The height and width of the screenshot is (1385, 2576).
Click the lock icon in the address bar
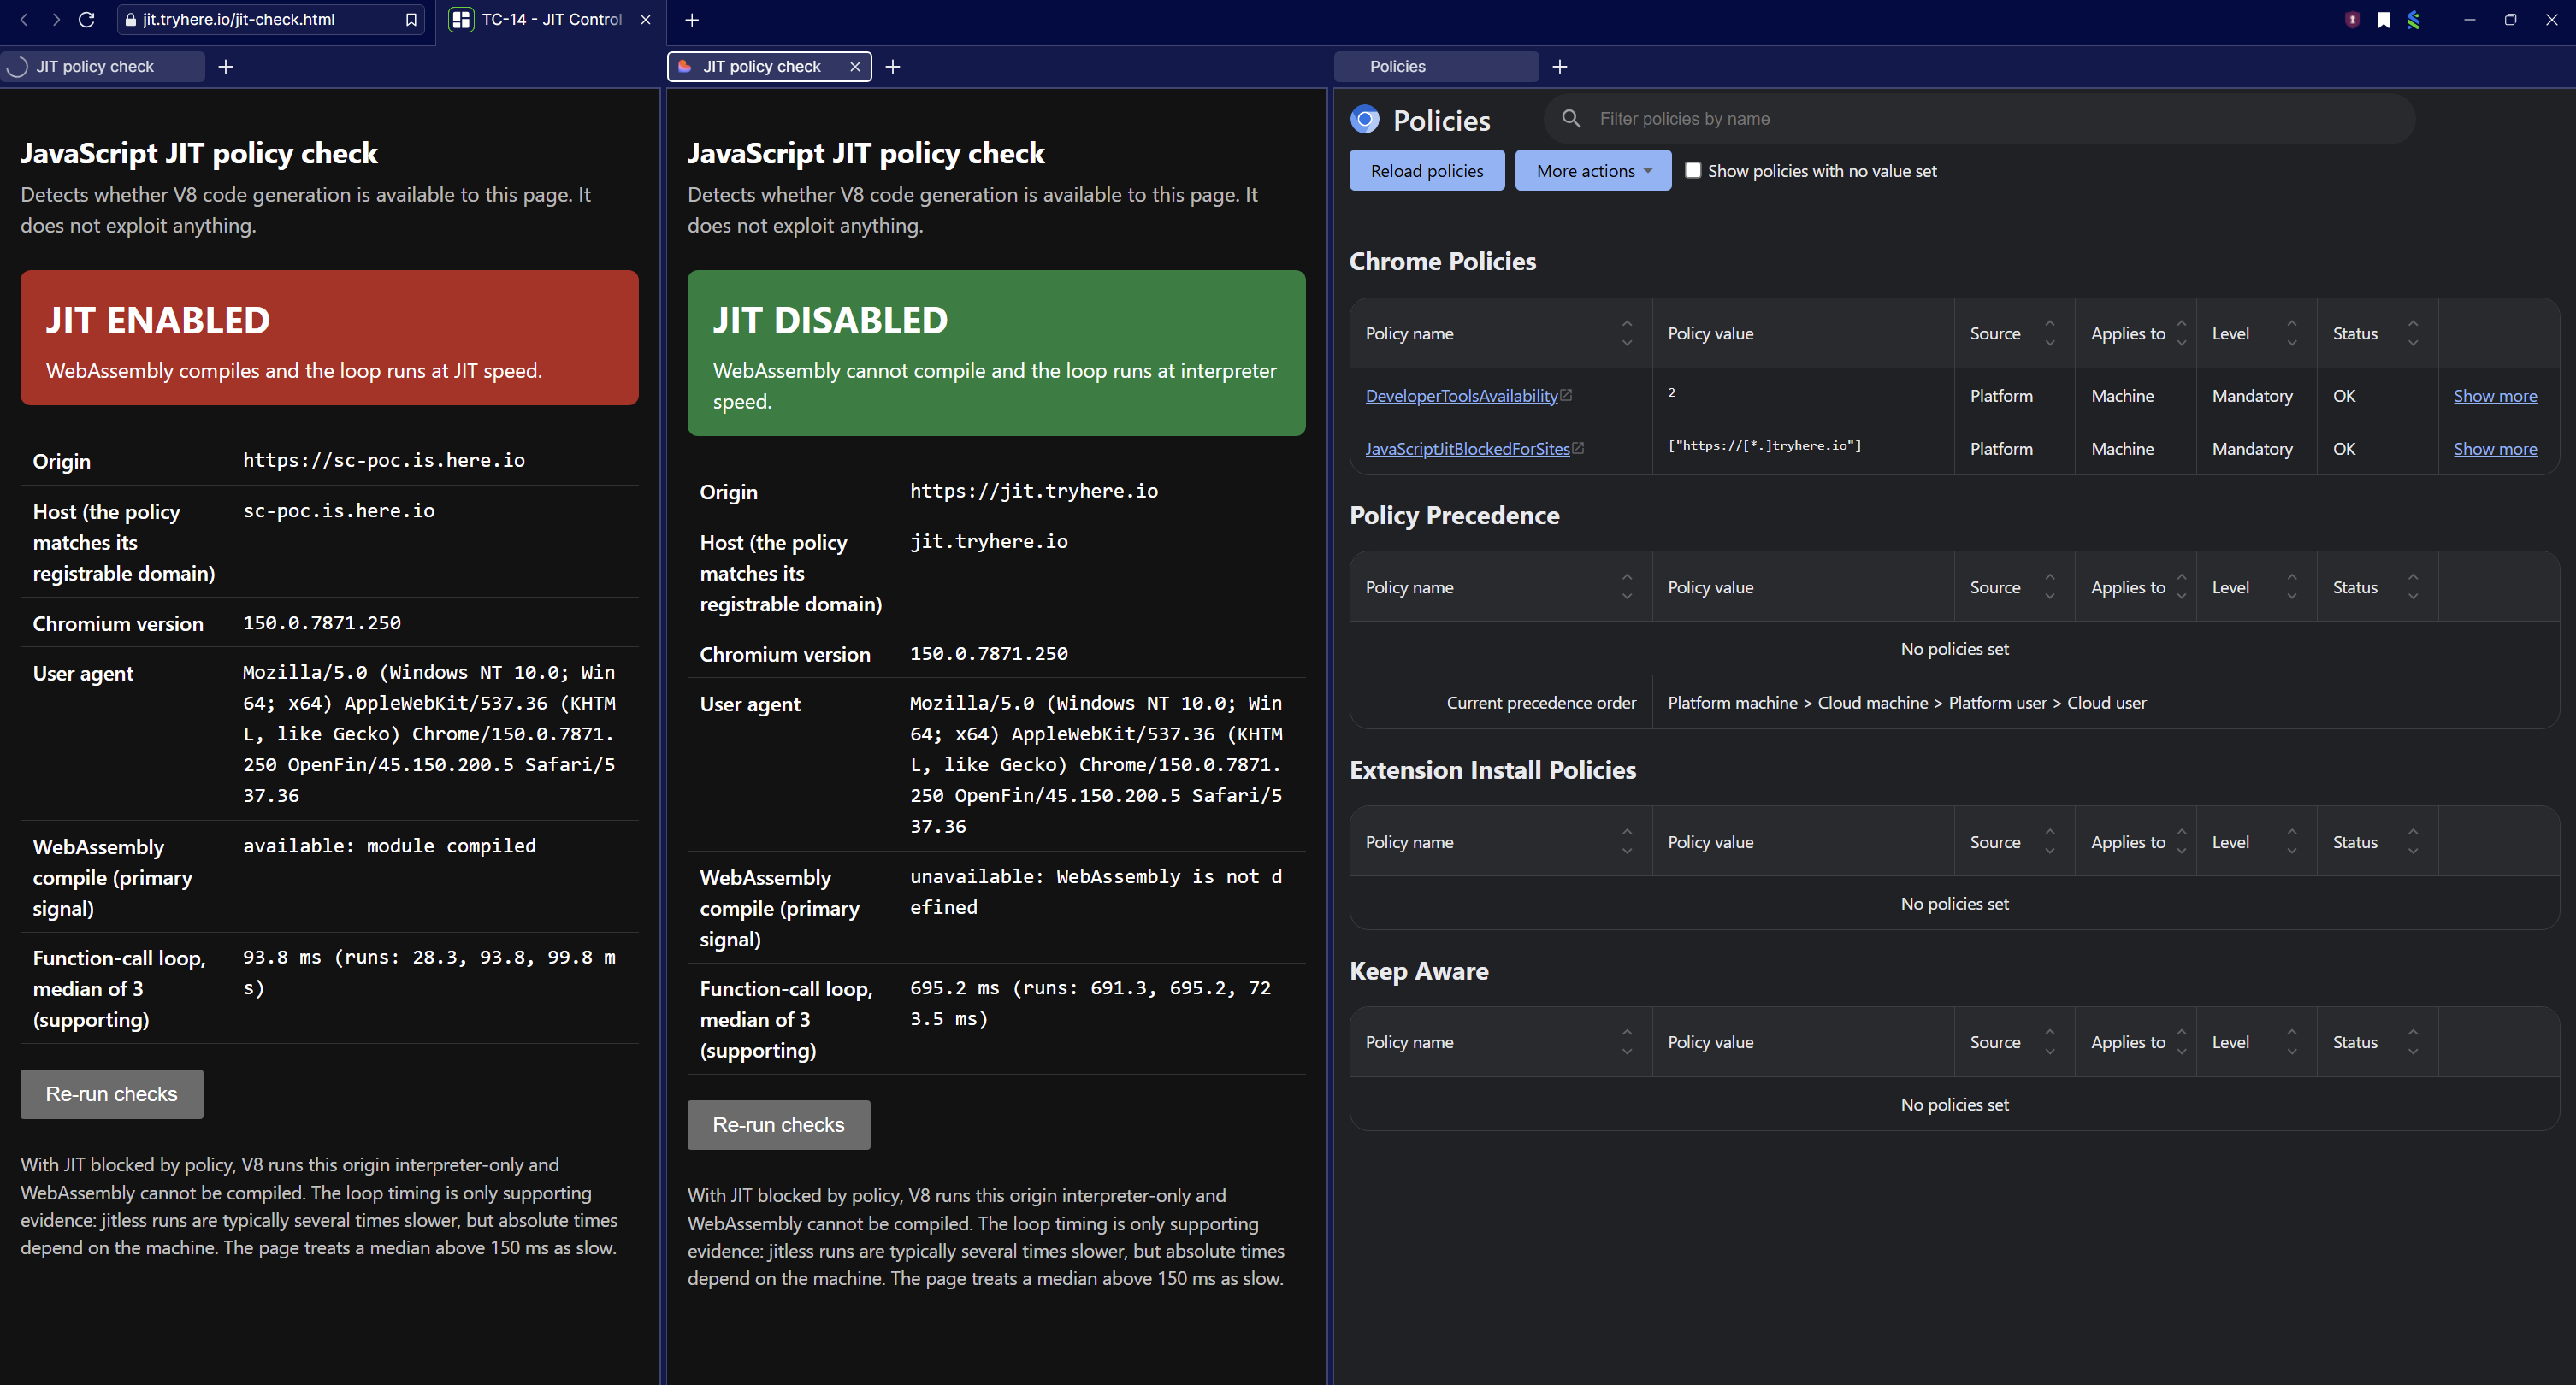point(130,19)
